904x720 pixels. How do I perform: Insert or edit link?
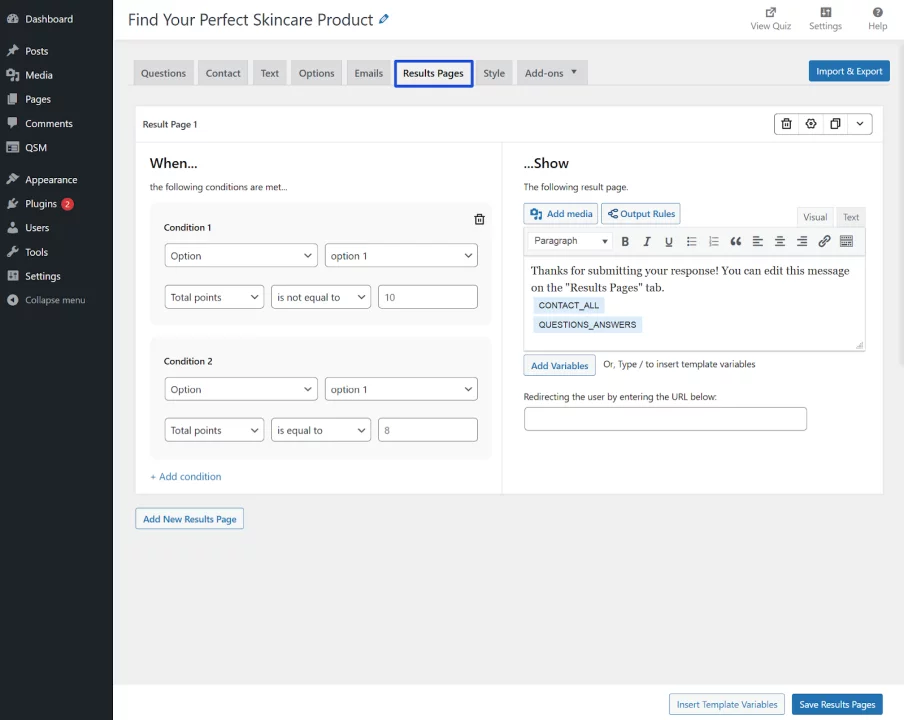point(824,242)
